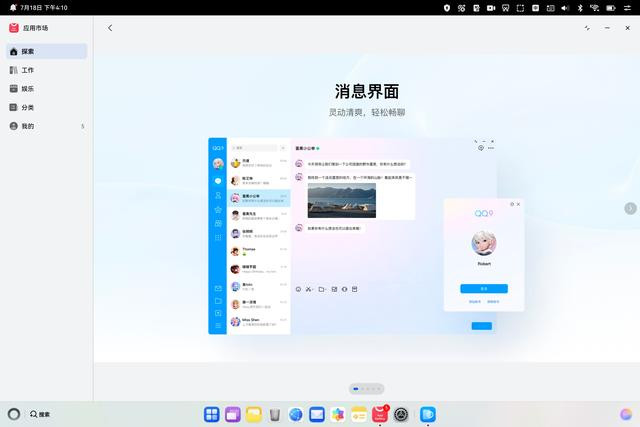Open the Mail app in dock
The height and width of the screenshot is (427, 640).
(x=317, y=414)
